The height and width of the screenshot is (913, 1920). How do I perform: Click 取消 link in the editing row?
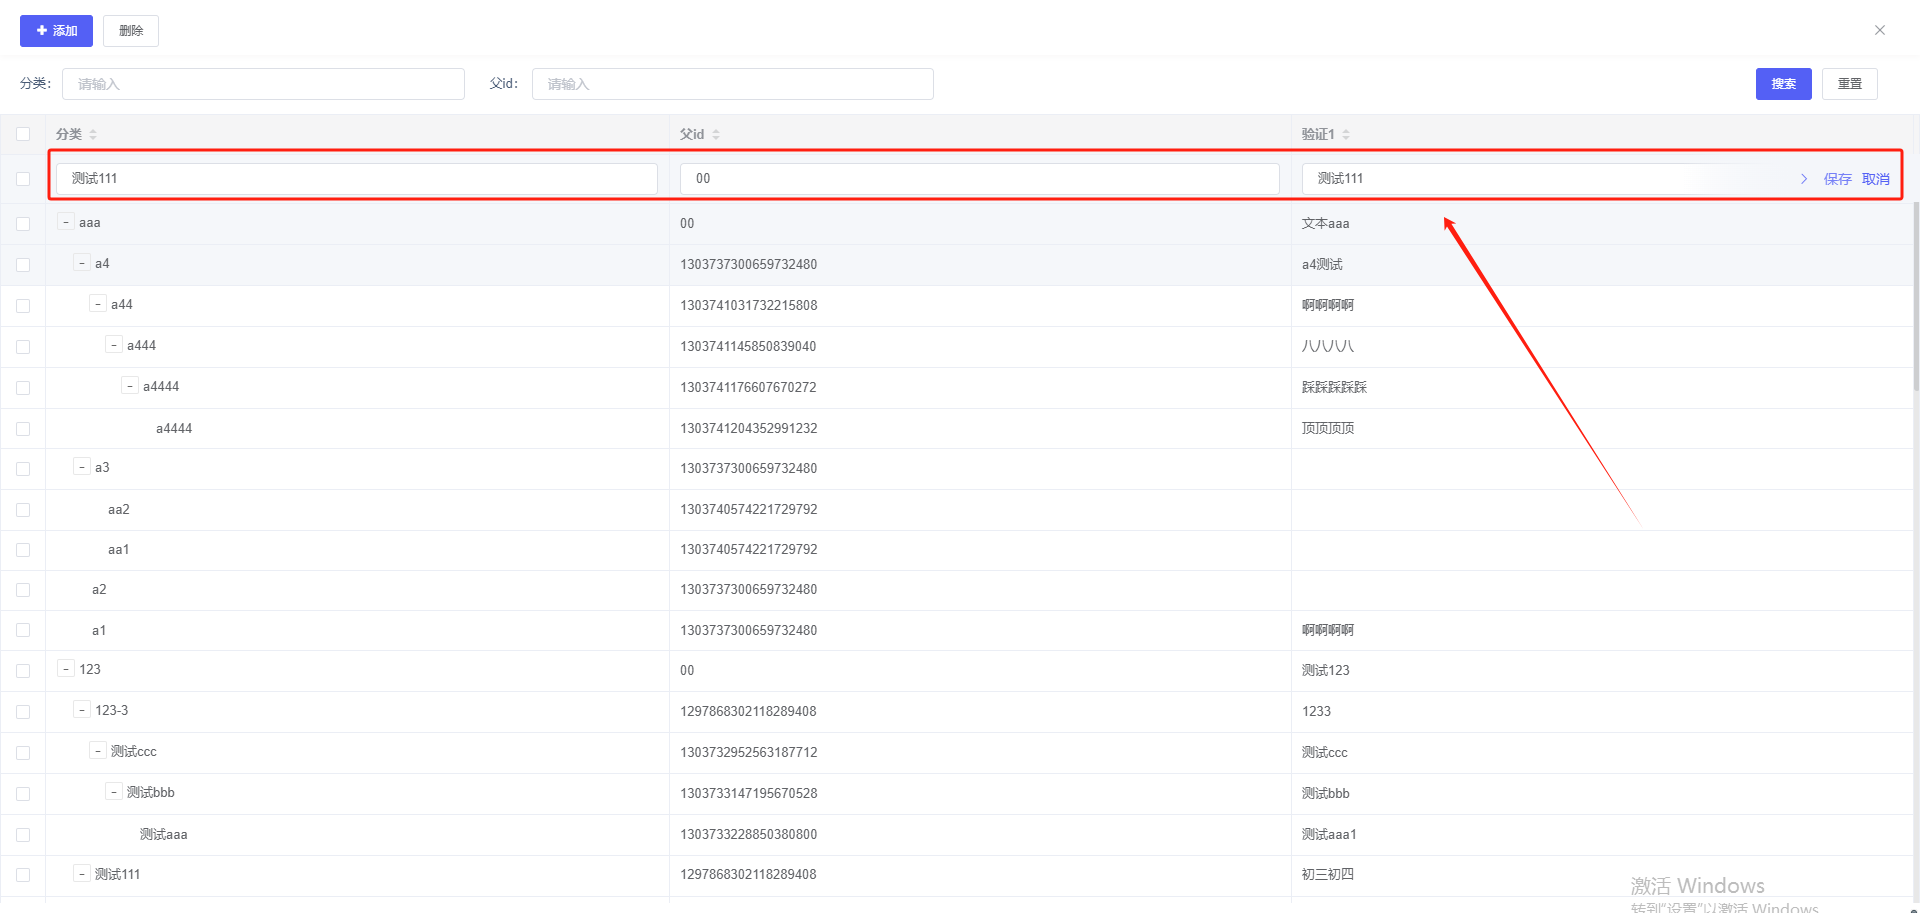pyautogui.click(x=1875, y=179)
